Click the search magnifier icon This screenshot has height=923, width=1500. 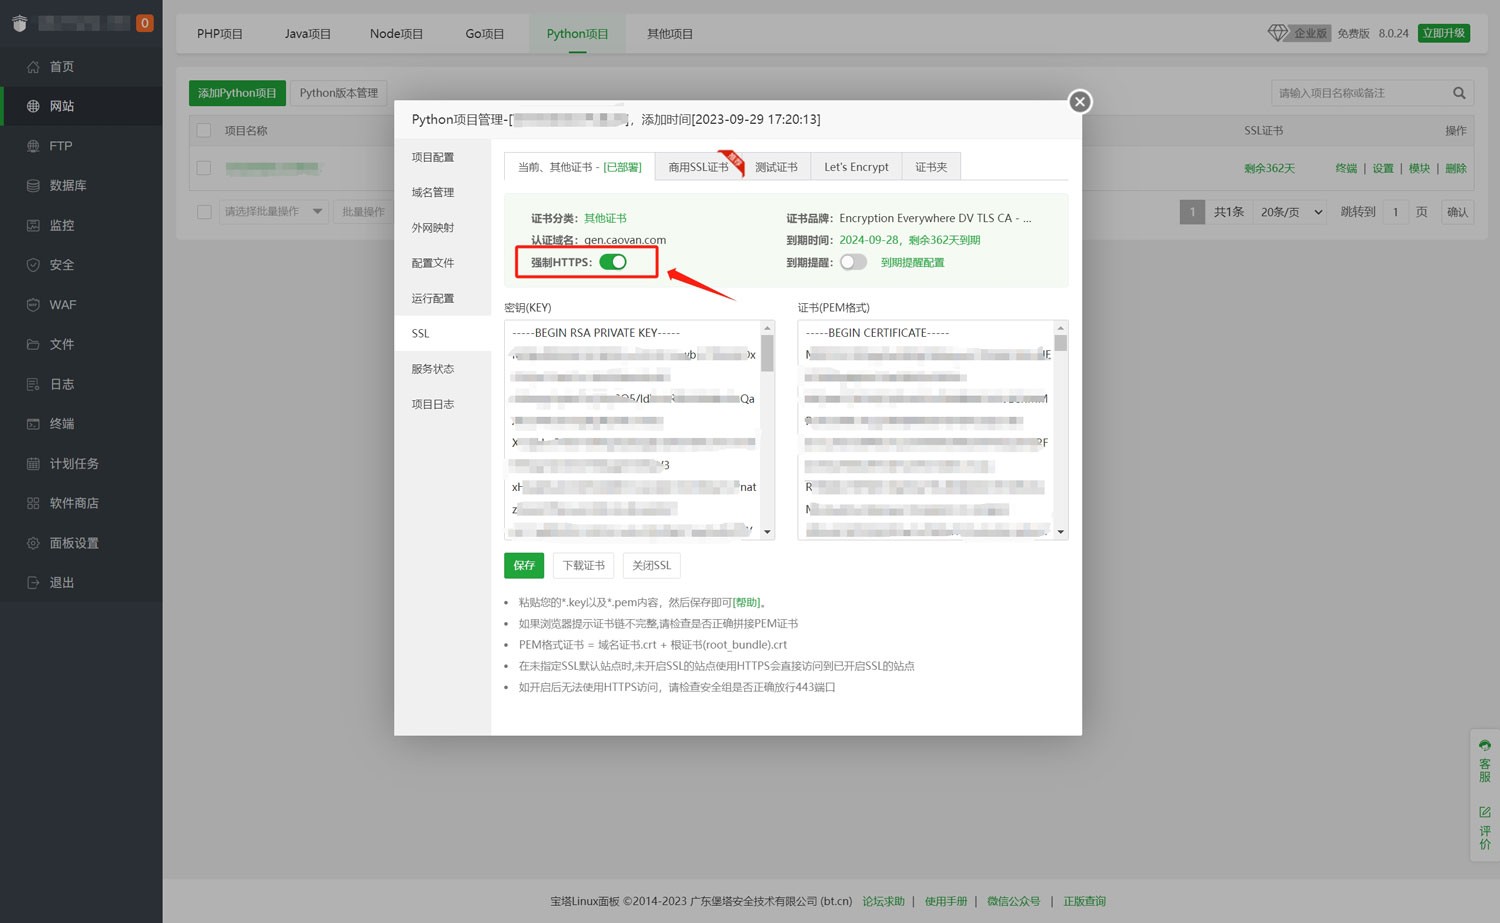(x=1459, y=93)
